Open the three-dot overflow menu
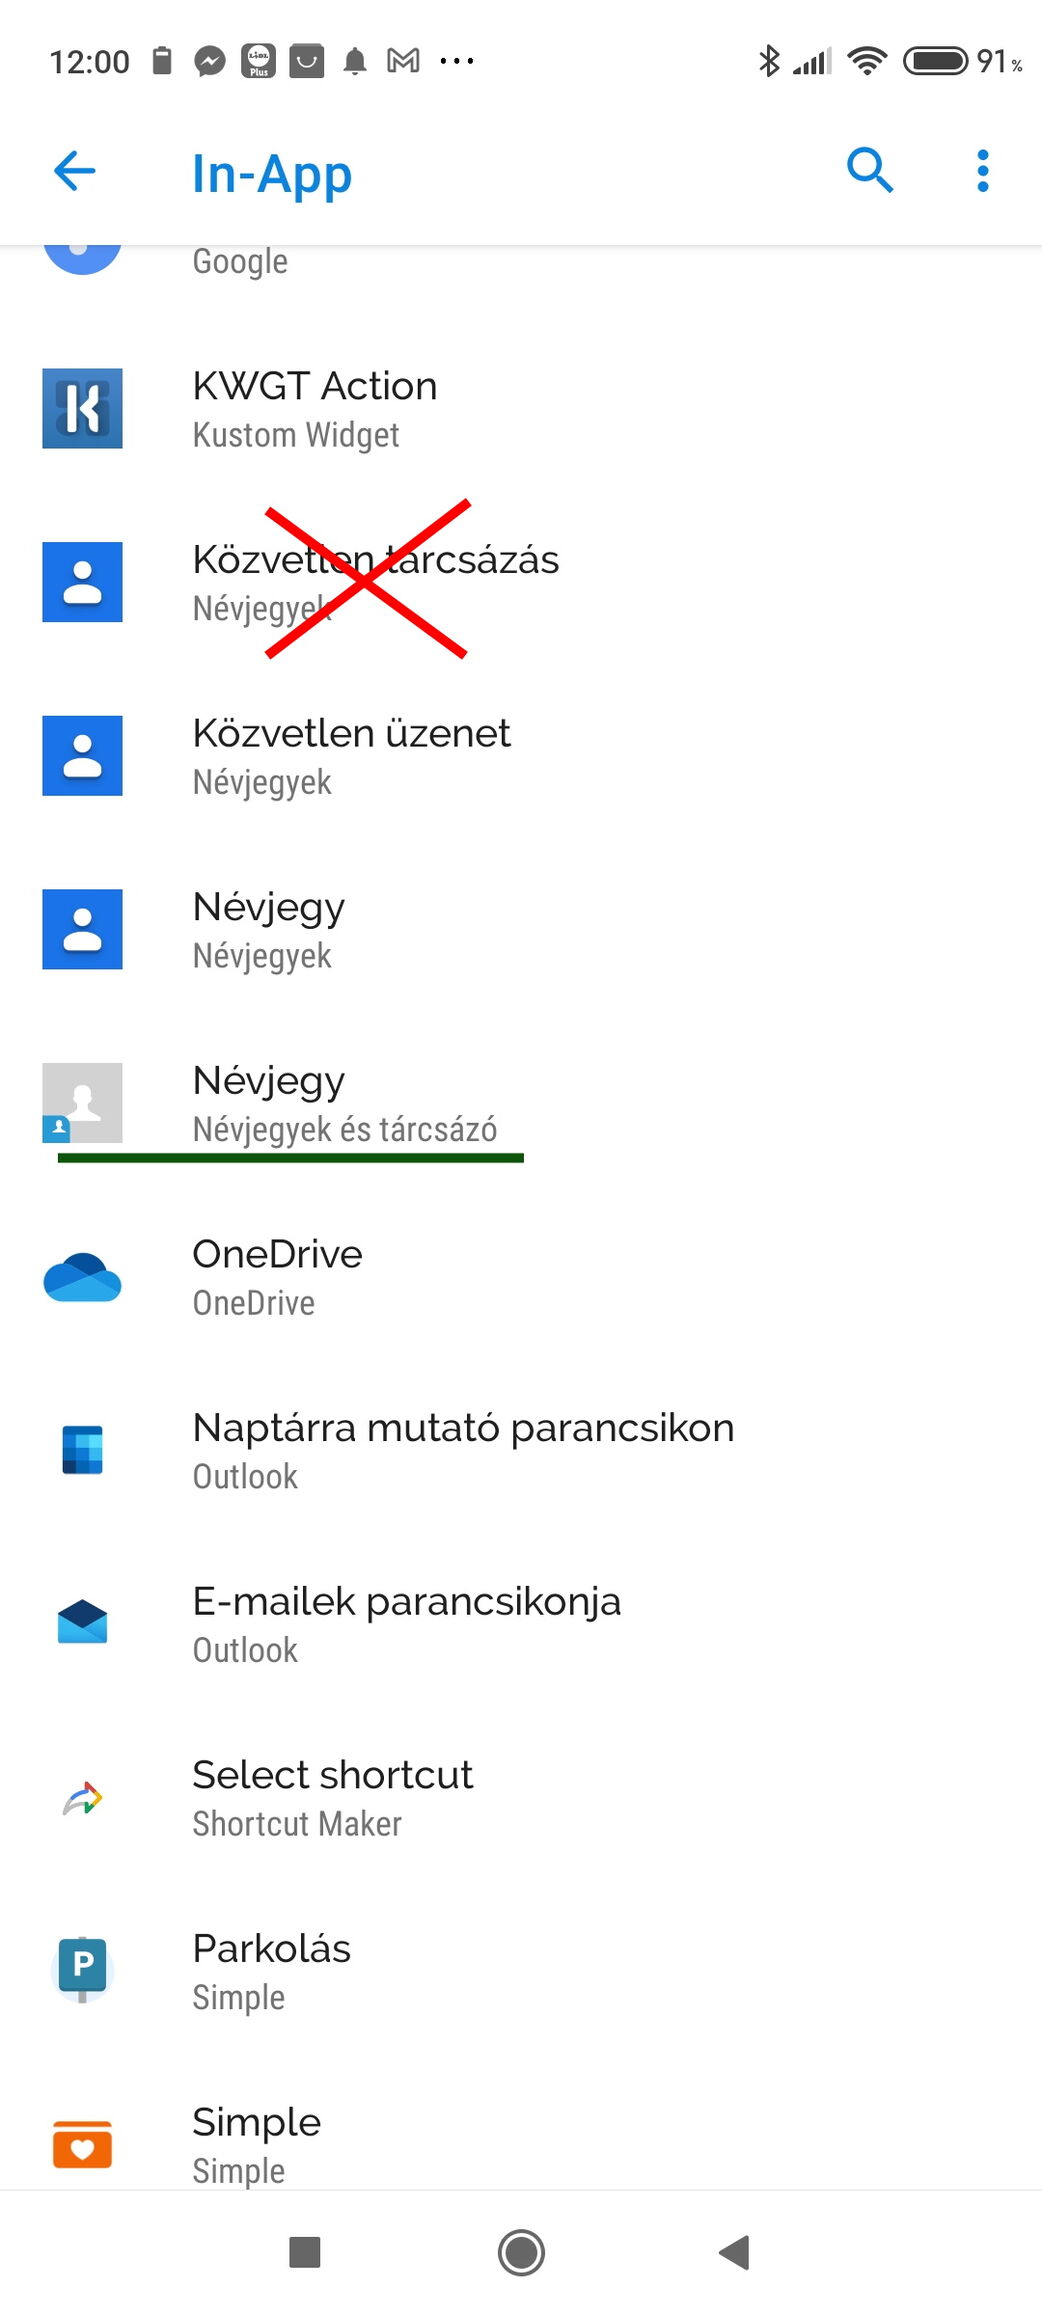Image resolution: width=1042 pixels, height=2315 pixels. [983, 171]
